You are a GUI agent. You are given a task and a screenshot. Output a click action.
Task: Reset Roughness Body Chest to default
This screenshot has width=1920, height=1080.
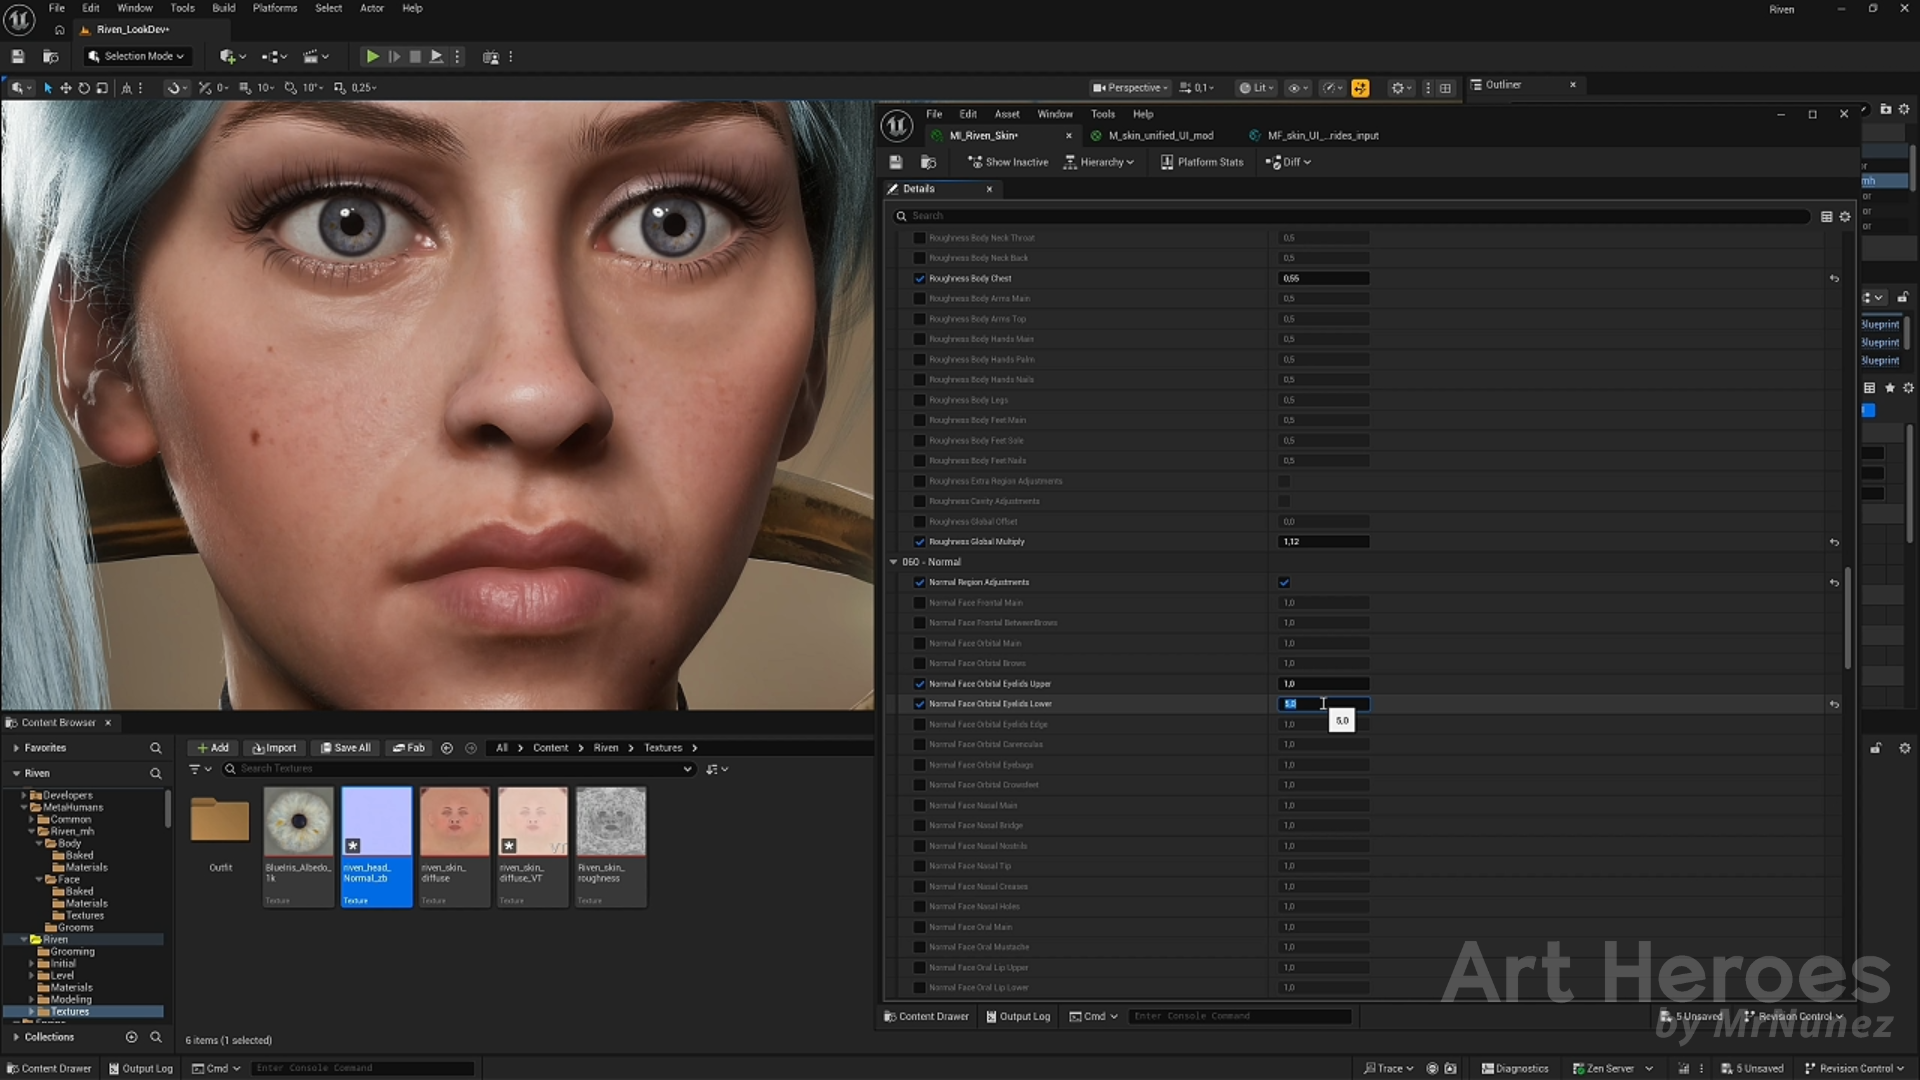(1834, 279)
